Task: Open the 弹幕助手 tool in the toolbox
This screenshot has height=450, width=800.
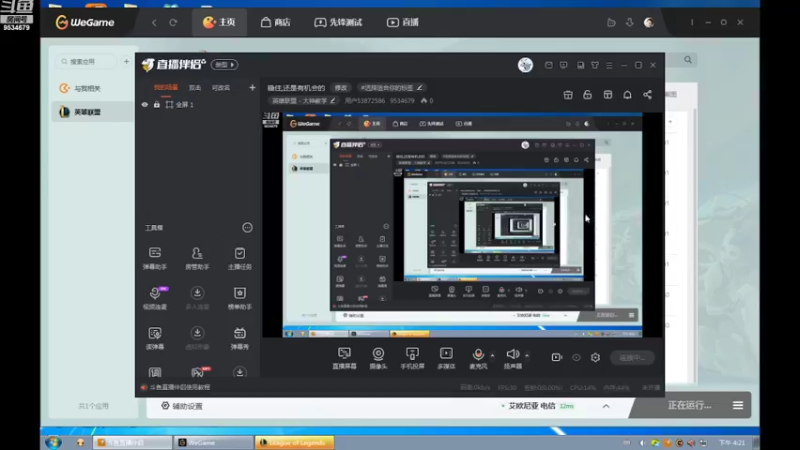Action: click(x=155, y=258)
